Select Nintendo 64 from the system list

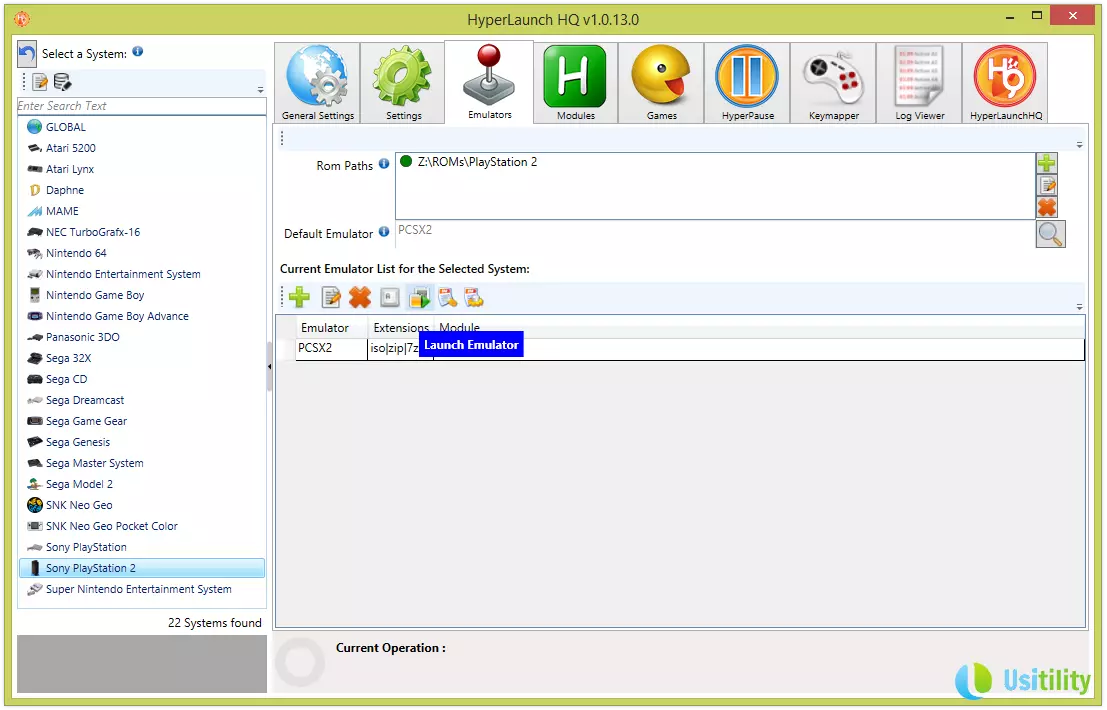76,253
